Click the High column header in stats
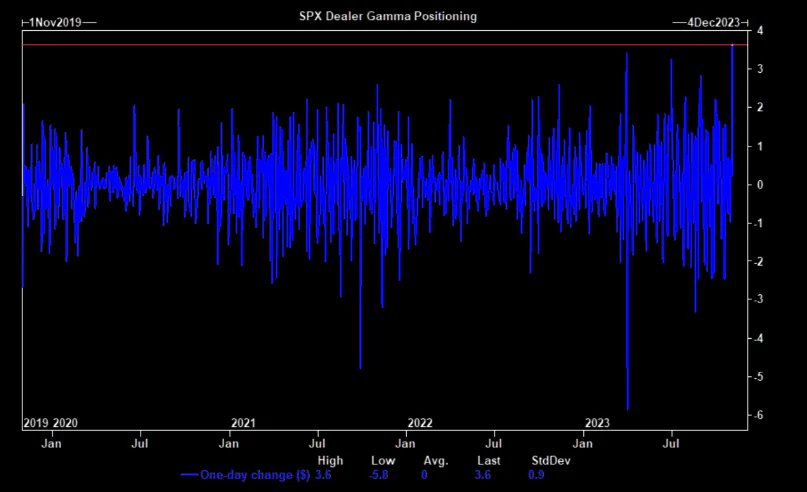 pos(329,460)
